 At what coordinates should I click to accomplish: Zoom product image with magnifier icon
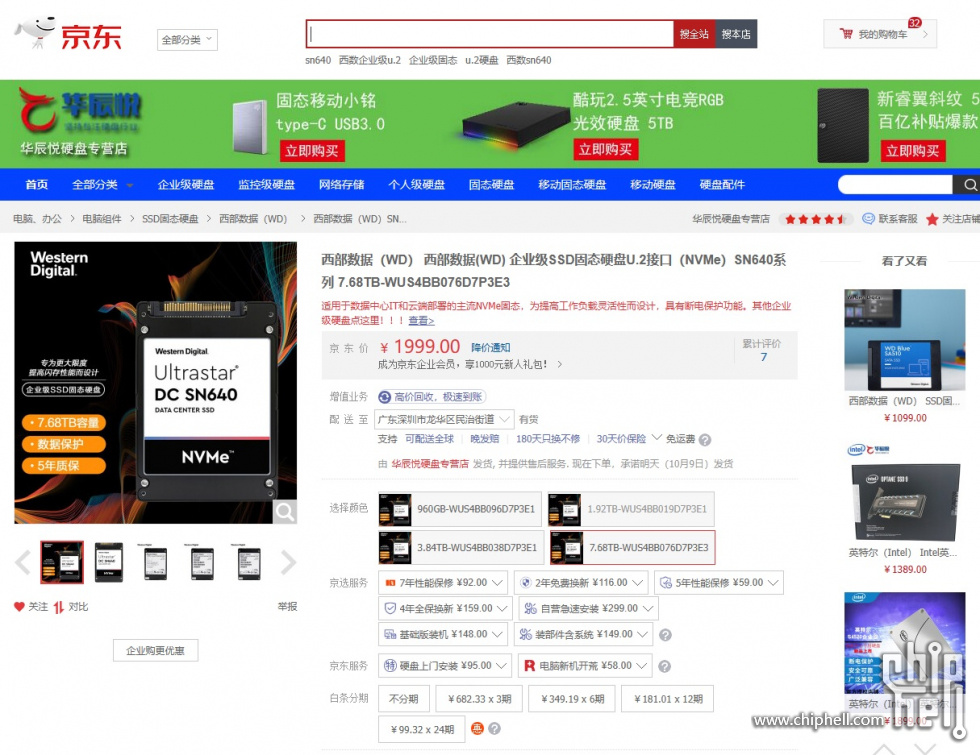pos(284,512)
